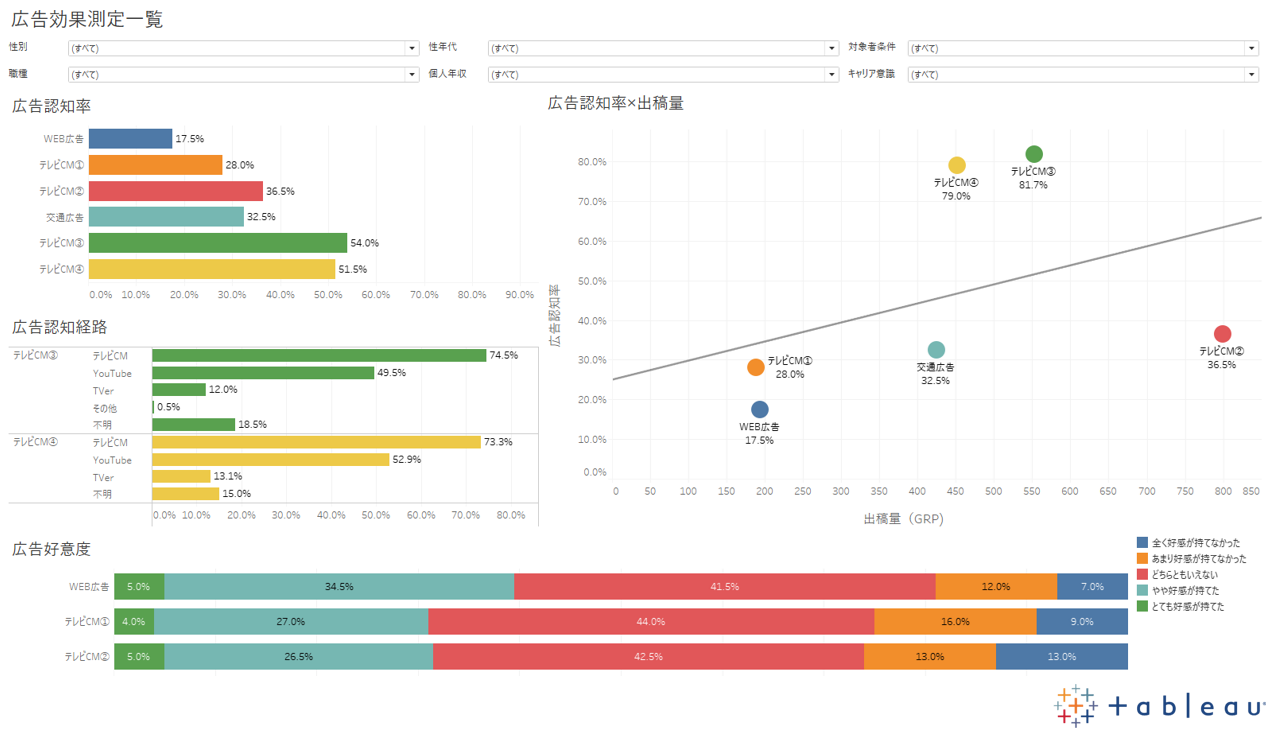Expand the 性年代 filter dropdown
Viewport: 1270px width, 732px height.
pos(663,48)
